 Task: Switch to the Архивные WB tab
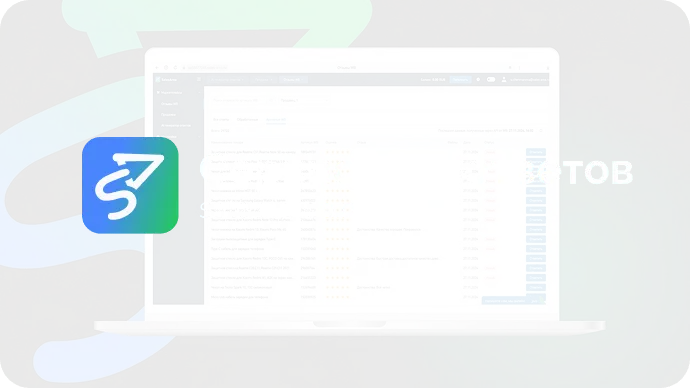(276, 120)
